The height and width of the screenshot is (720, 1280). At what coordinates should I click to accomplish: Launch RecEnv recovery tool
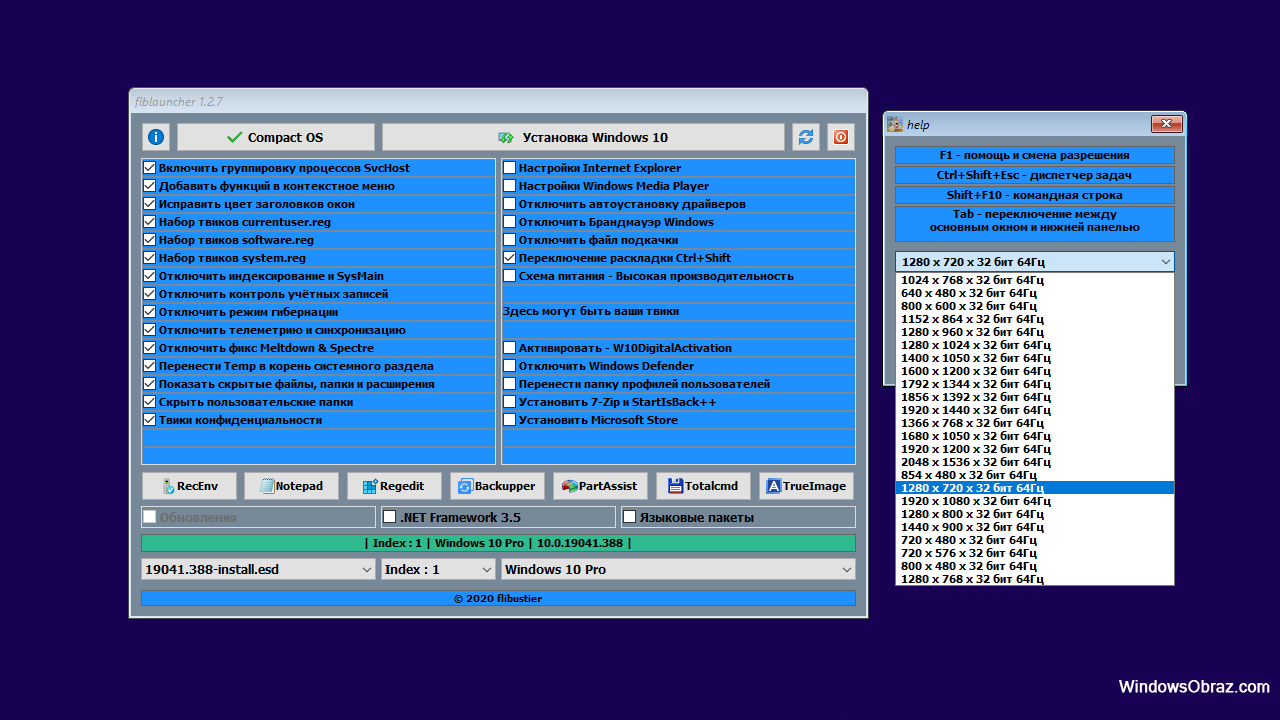pyautogui.click(x=189, y=486)
